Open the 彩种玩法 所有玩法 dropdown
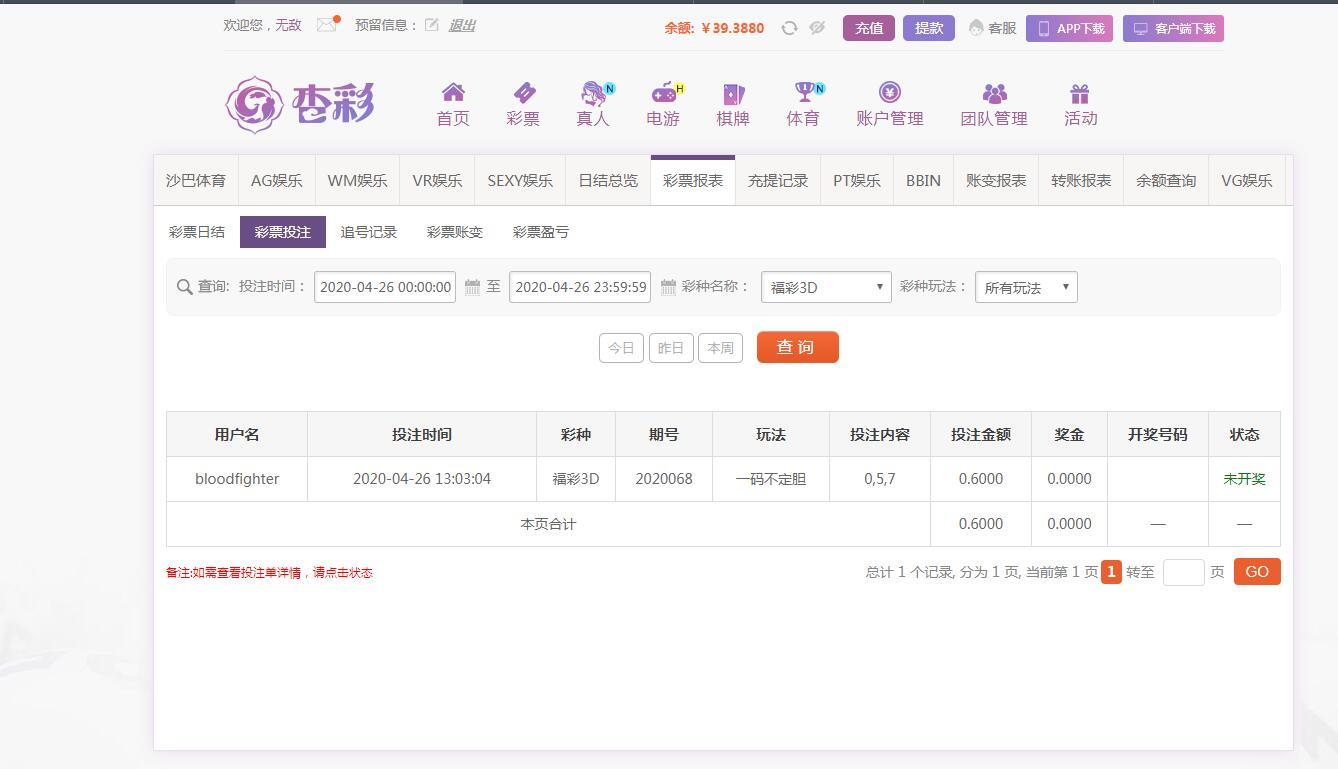Viewport: 1338px width, 769px height. point(1026,287)
